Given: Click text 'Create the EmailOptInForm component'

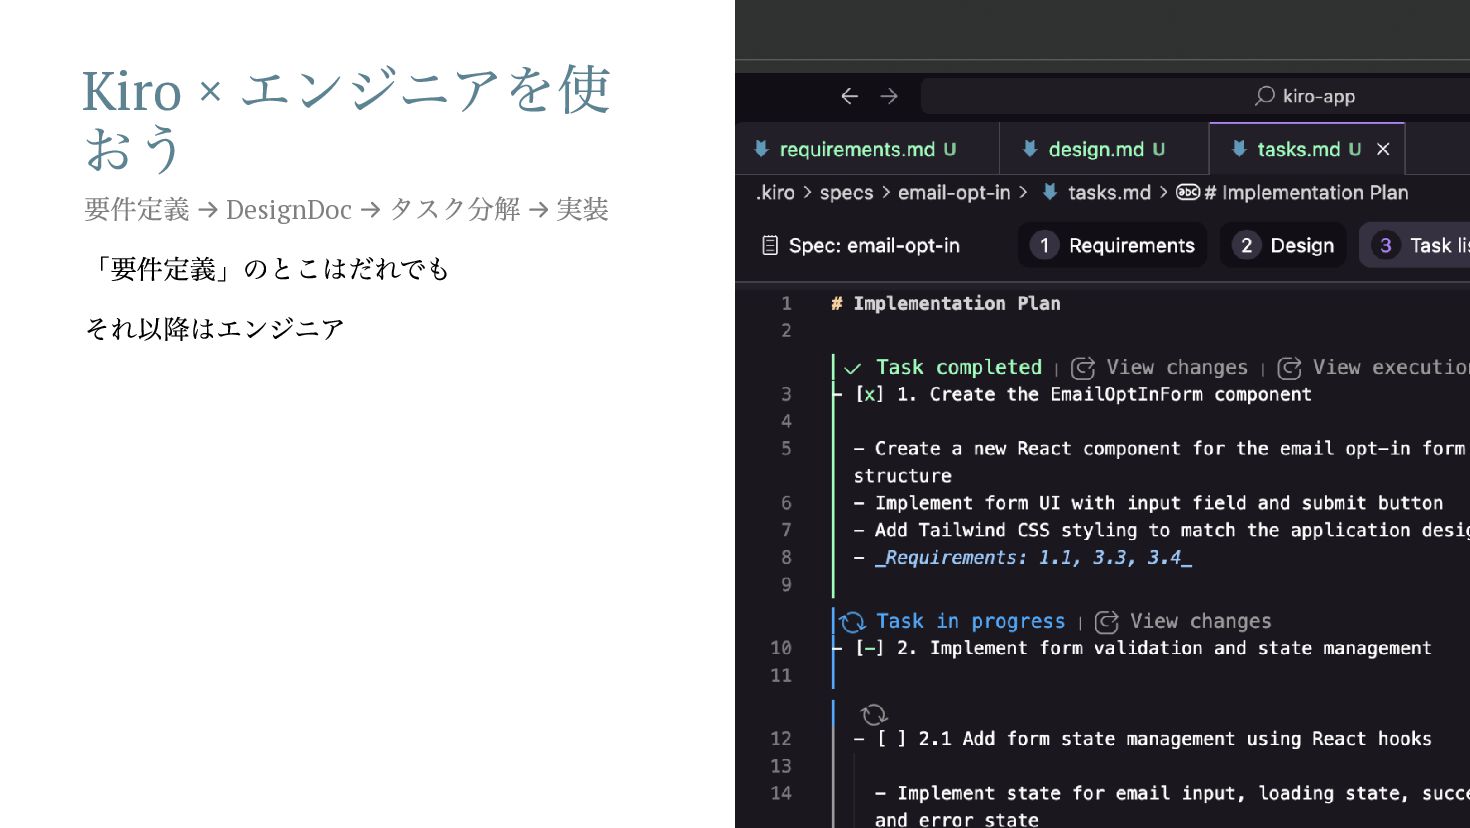Looking at the screenshot, I should [1120, 394].
